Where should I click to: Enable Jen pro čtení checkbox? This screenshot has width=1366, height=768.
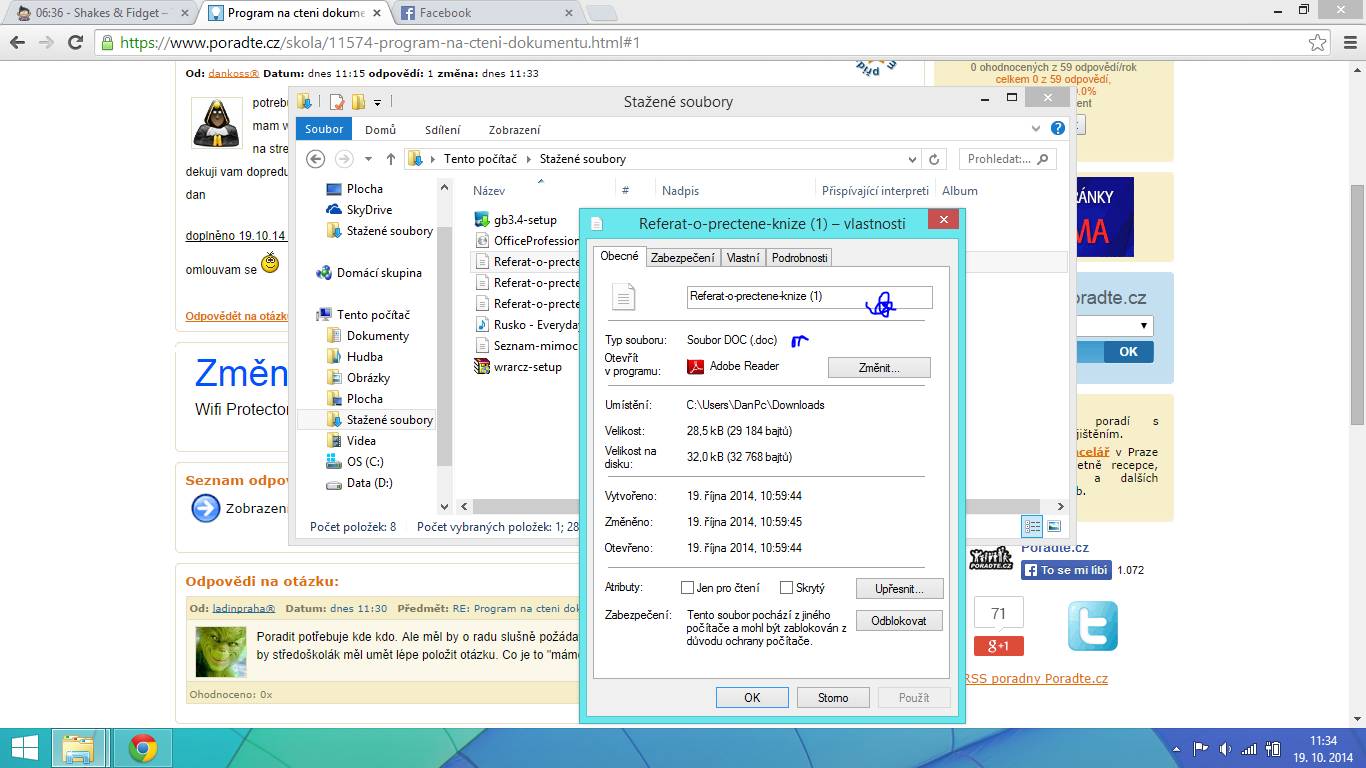(687, 588)
